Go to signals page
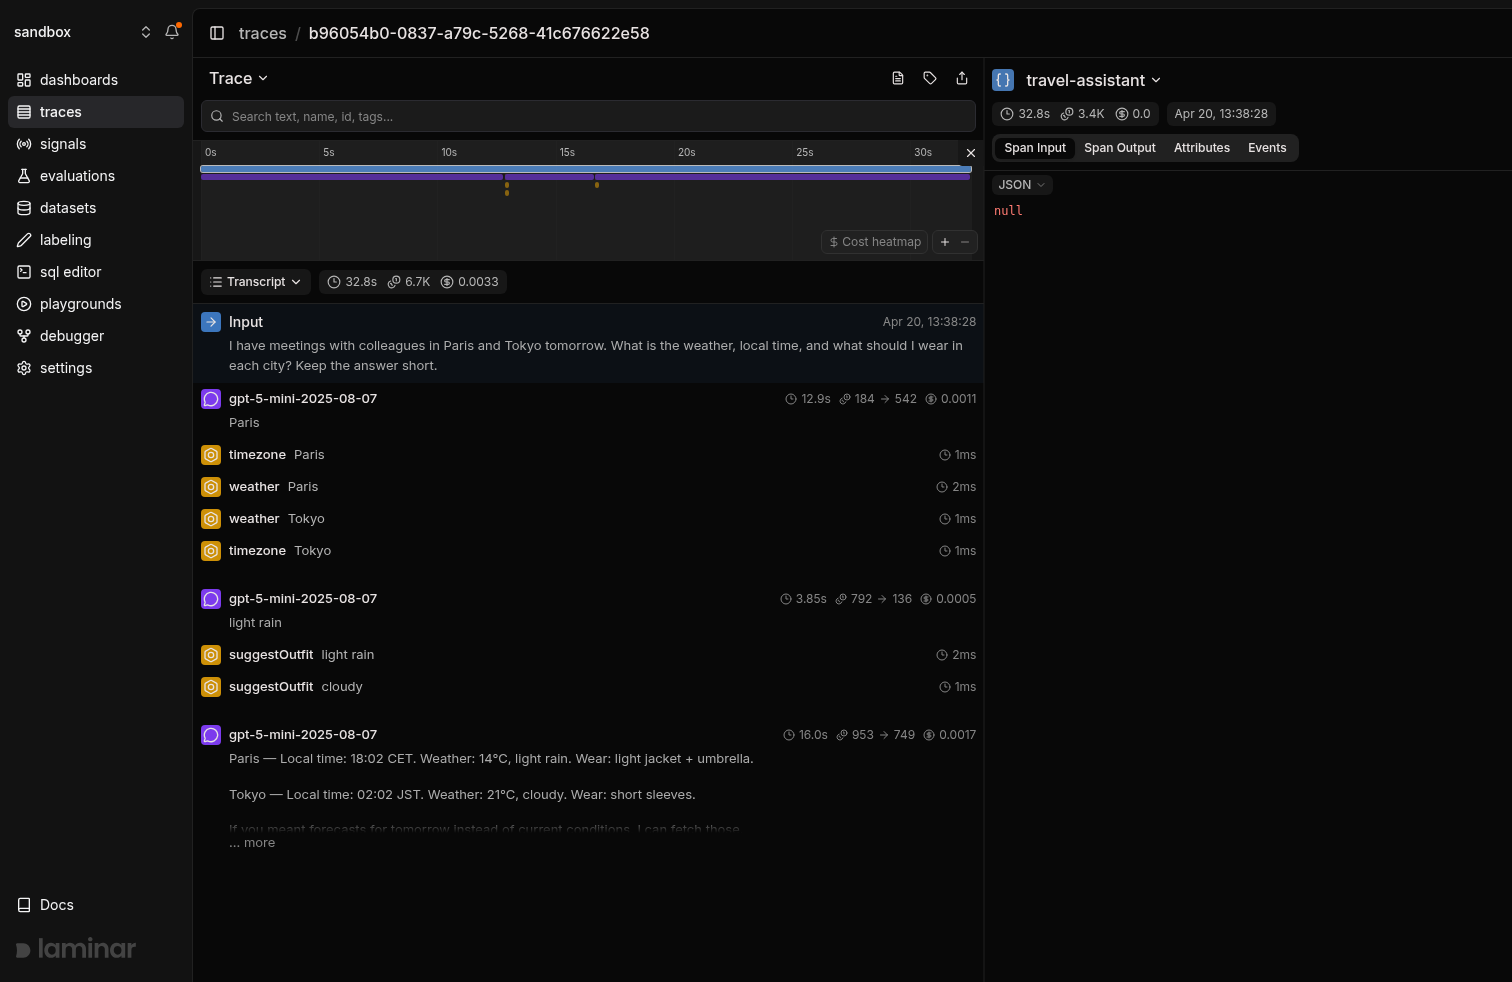Image resolution: width=1512 pixels, height=982 pixels. 96,144
